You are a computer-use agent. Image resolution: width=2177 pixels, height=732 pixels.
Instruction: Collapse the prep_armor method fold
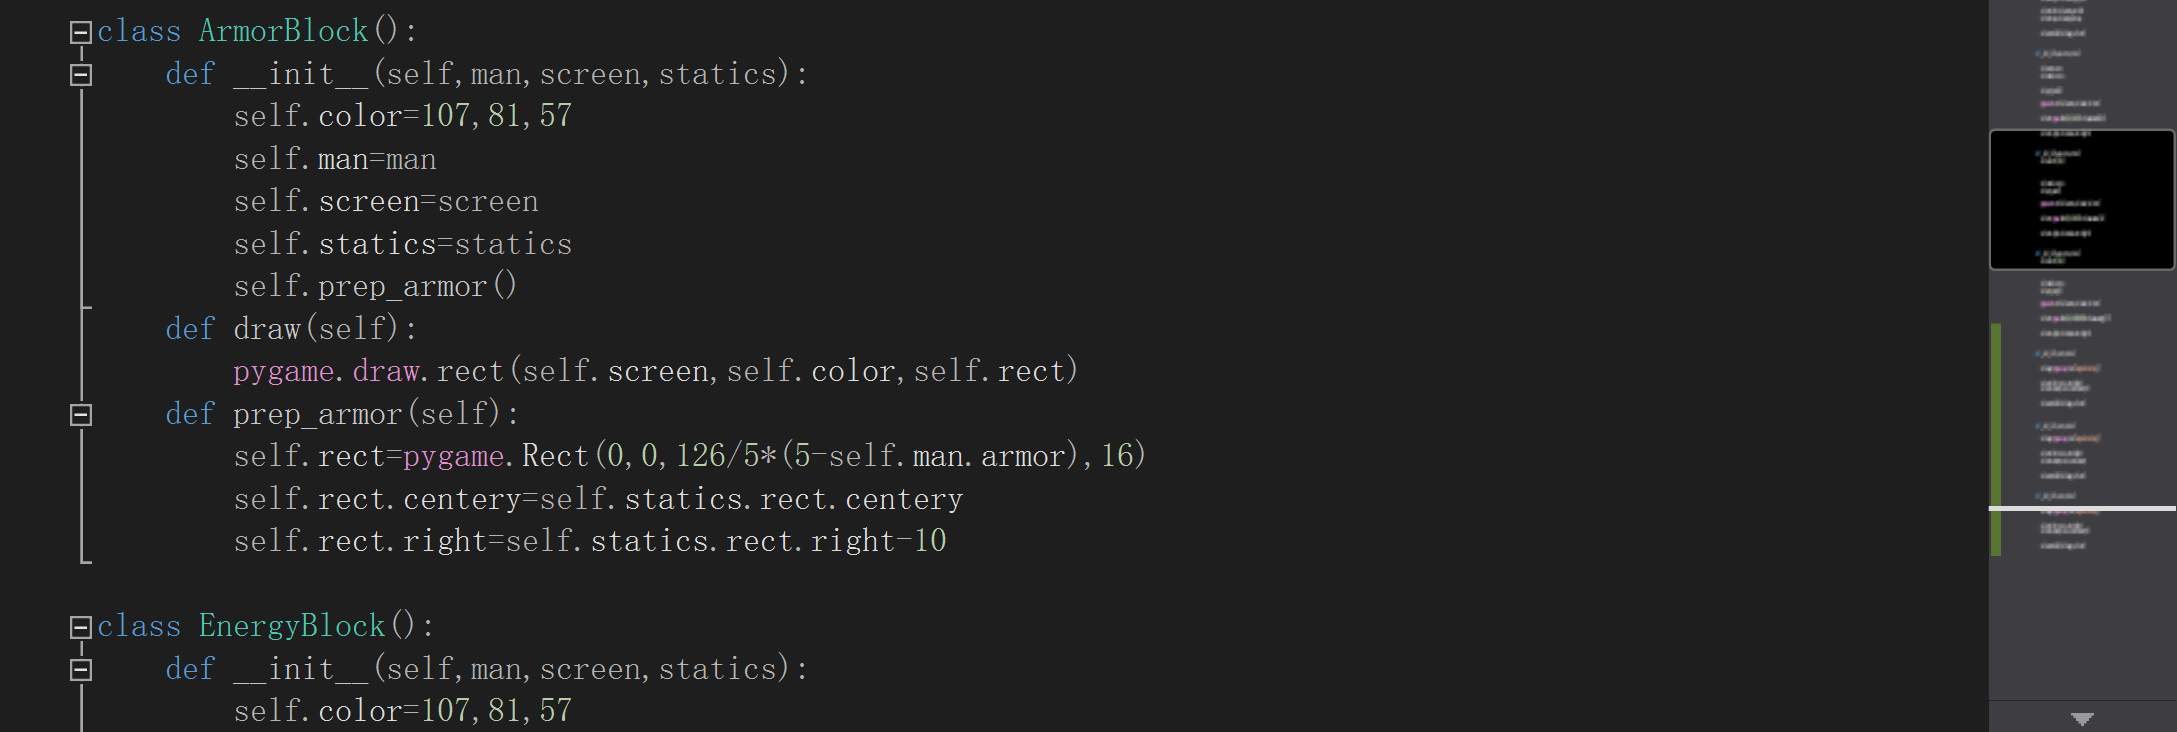pos(81,414)
